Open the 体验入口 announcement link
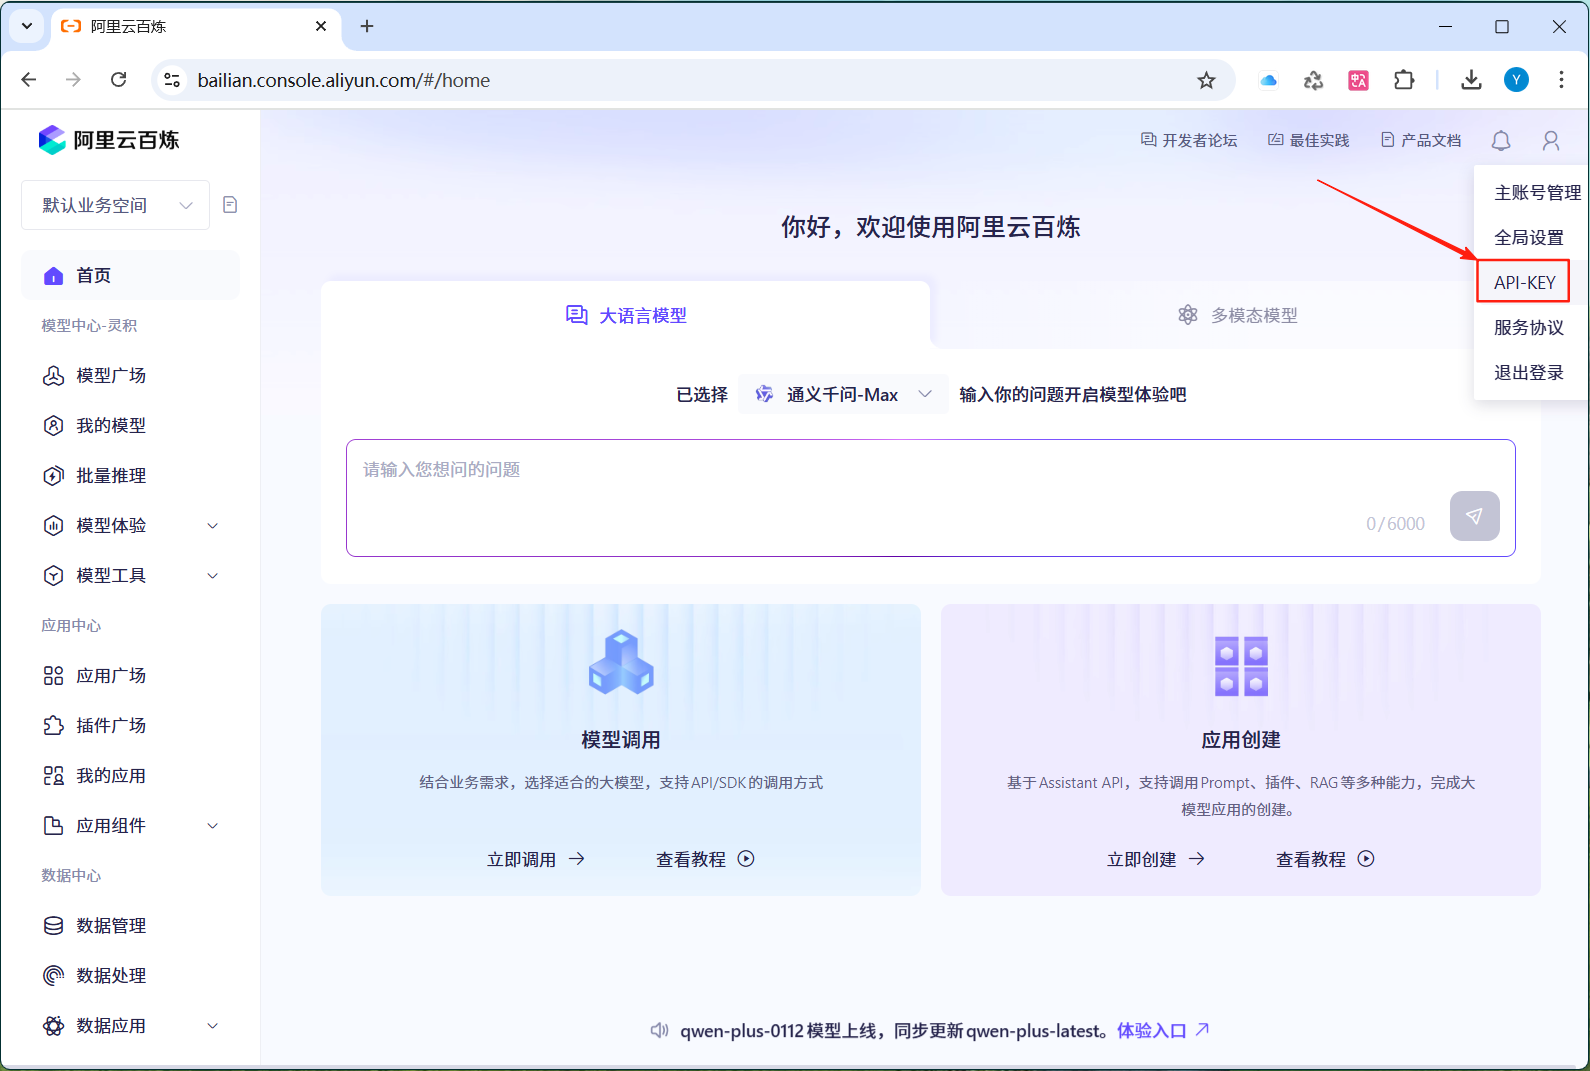Viewport: 1590px width, 1071px height. pos(1163,1031)
